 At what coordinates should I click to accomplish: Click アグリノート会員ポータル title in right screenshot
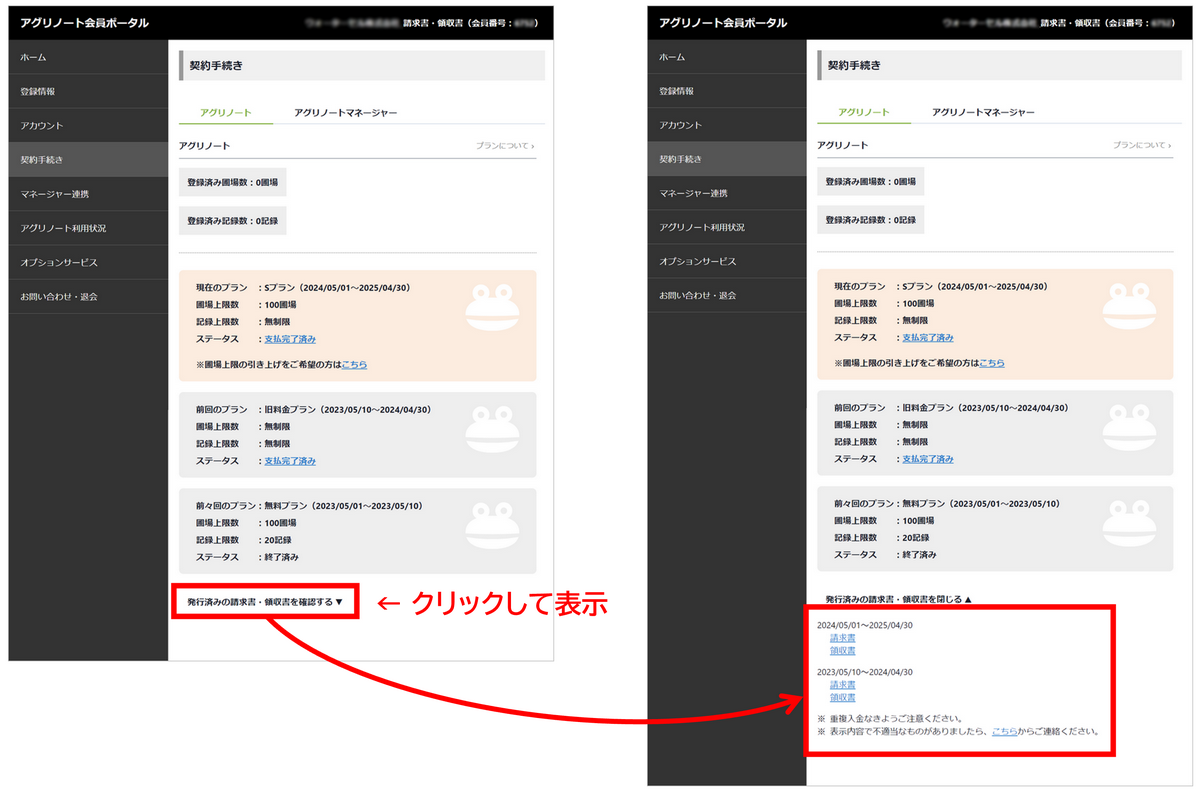[x=723, y=22]
